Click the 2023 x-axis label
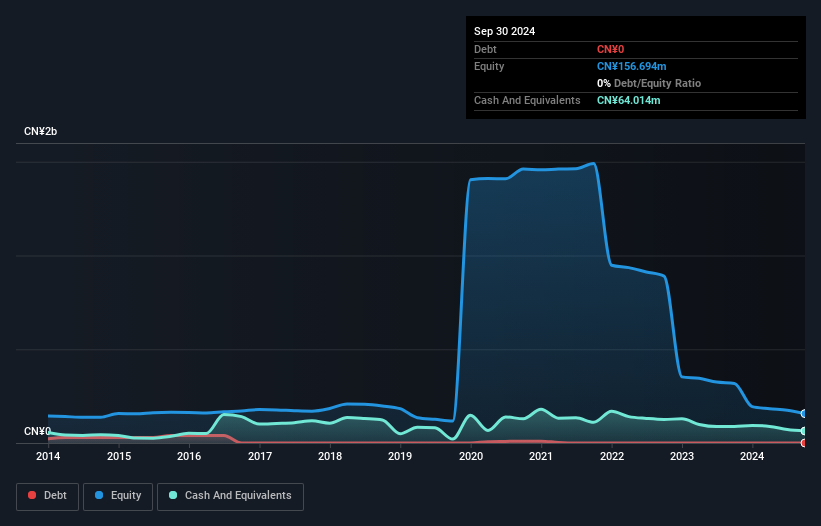821x526 pixels. point(682,456)
